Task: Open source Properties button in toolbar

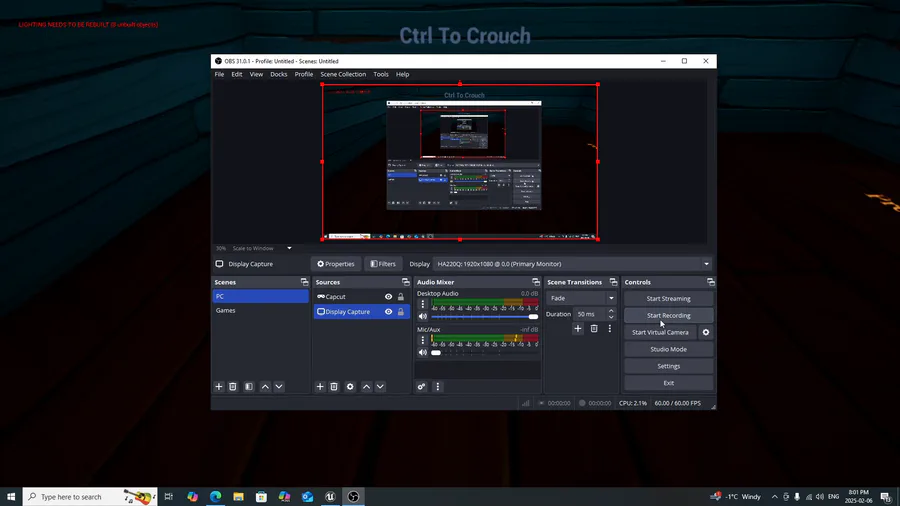Action: pos(336,264)
